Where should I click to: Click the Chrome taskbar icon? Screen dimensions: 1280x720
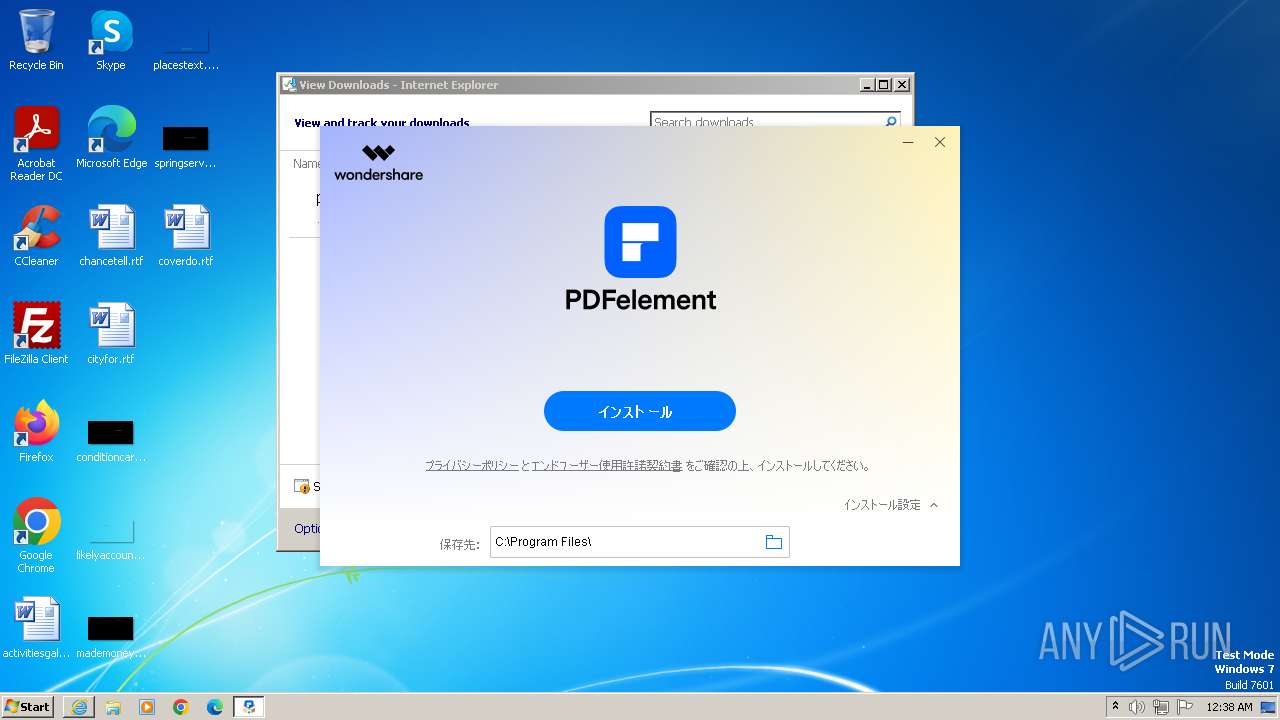click(x=181, y=707)
